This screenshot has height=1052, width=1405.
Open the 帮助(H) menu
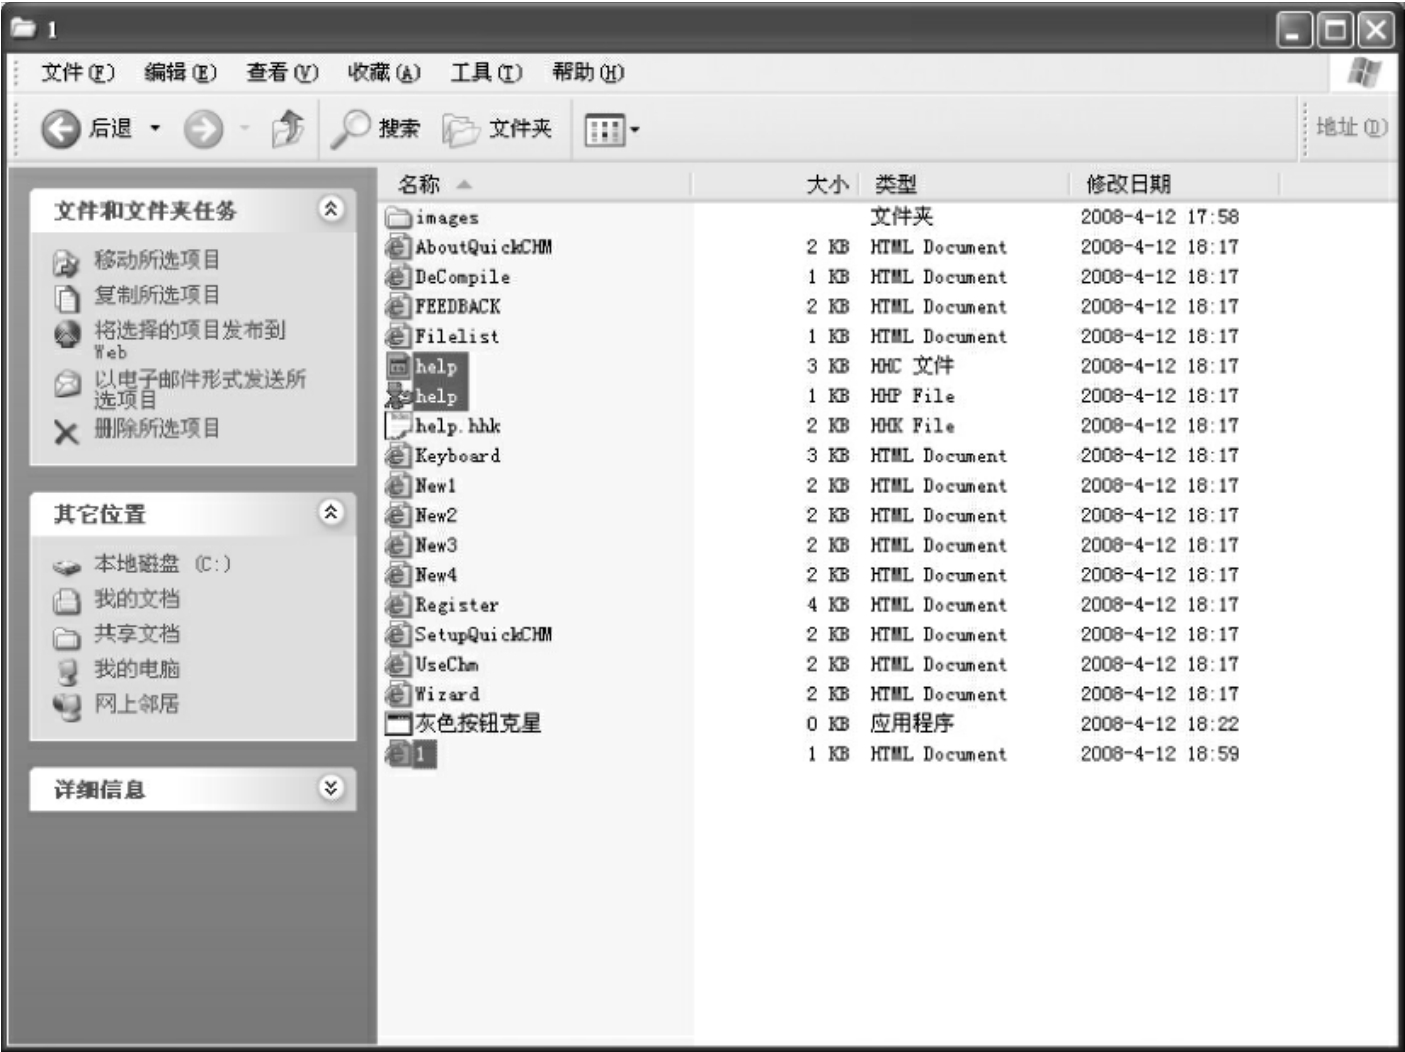(x=588, y=73)
